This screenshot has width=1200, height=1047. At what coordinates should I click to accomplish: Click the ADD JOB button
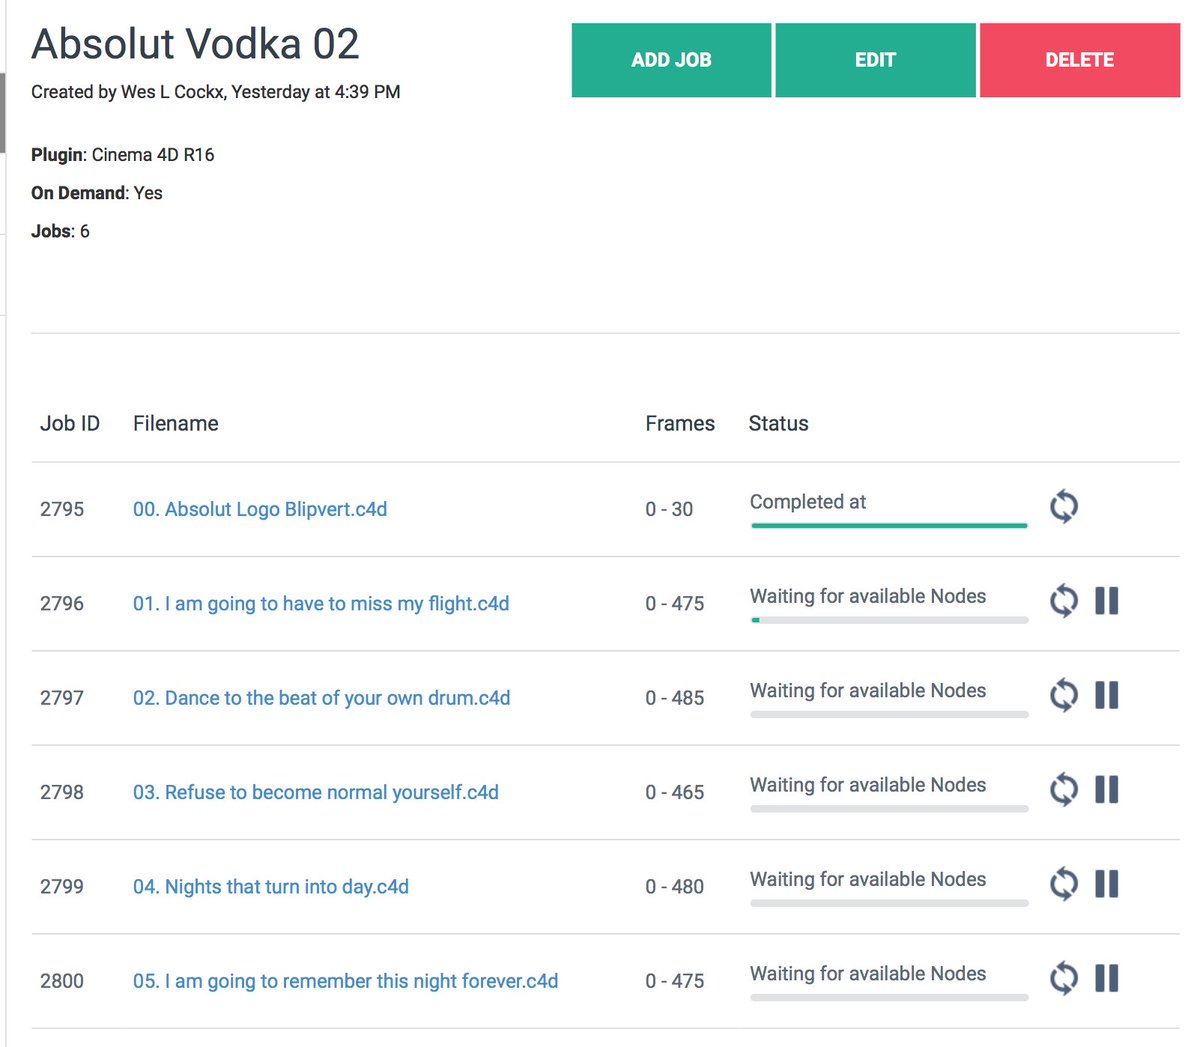click(x=671, y=60)
